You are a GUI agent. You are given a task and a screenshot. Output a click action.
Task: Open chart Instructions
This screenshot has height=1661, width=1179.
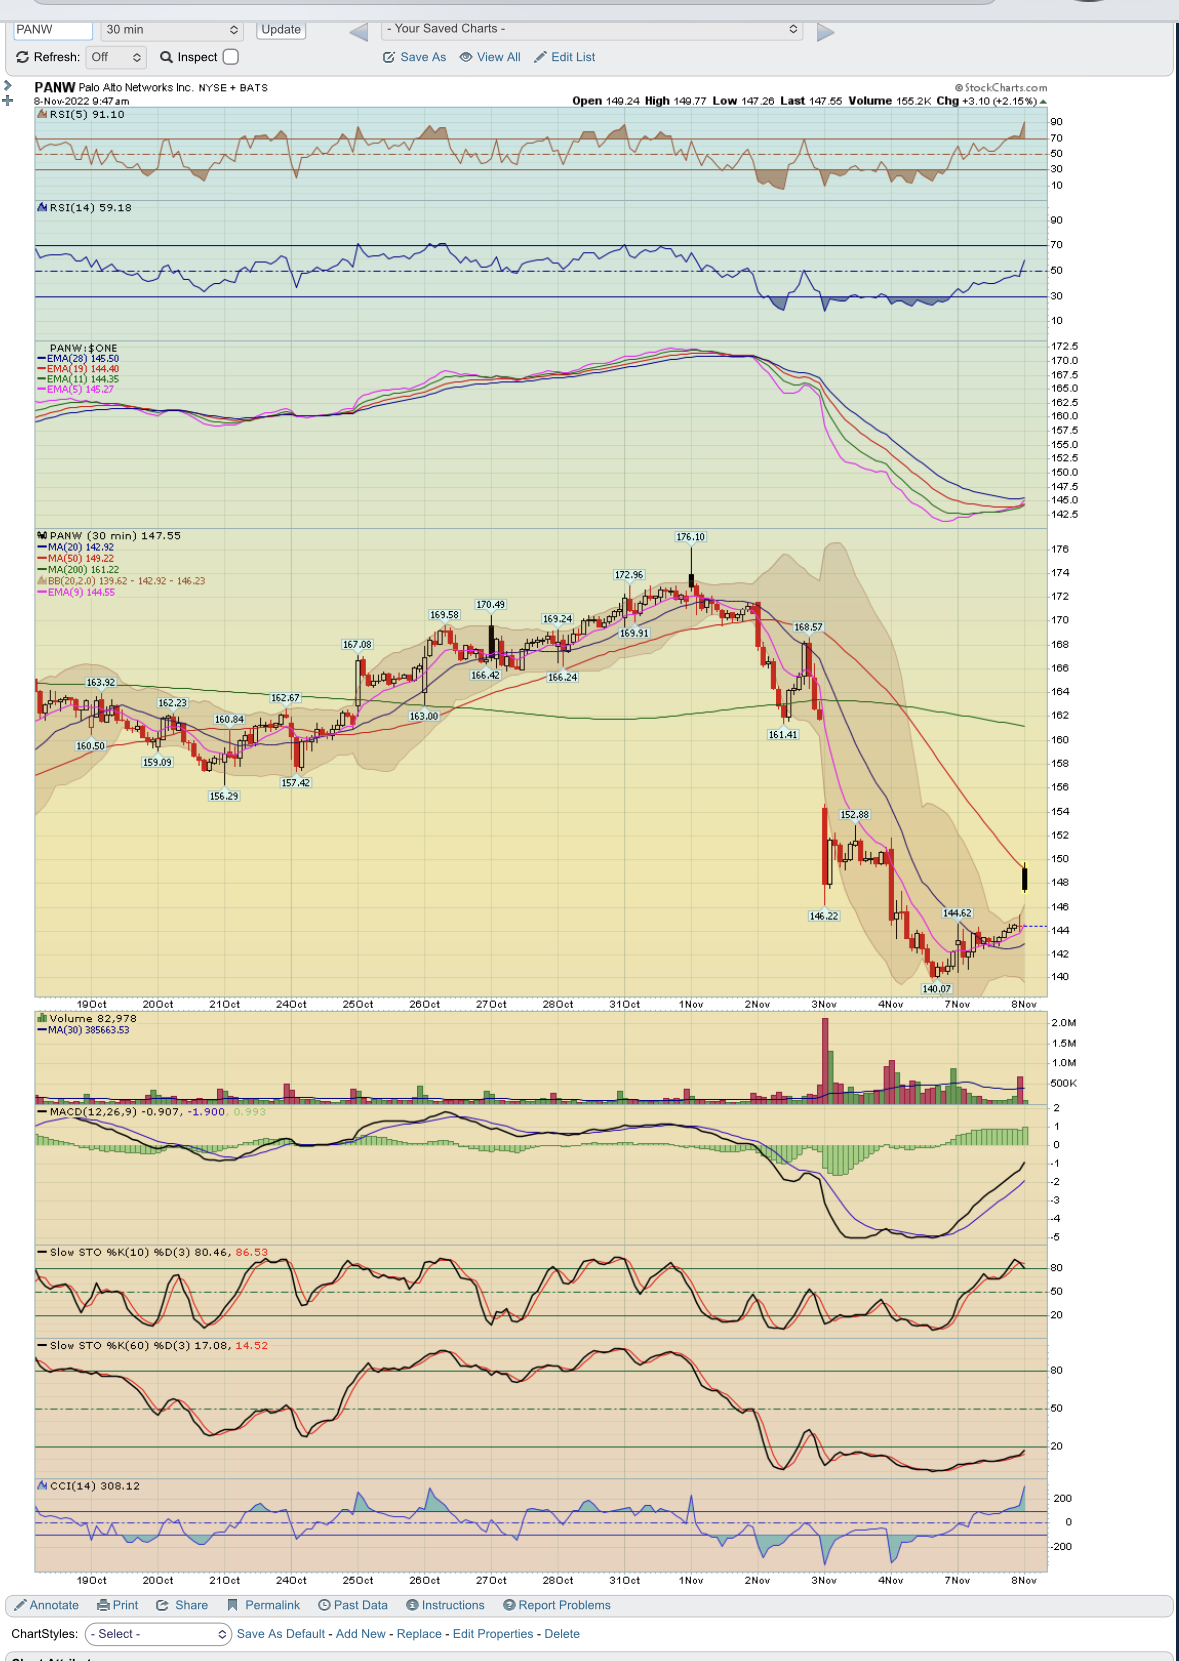point(445,1605)
